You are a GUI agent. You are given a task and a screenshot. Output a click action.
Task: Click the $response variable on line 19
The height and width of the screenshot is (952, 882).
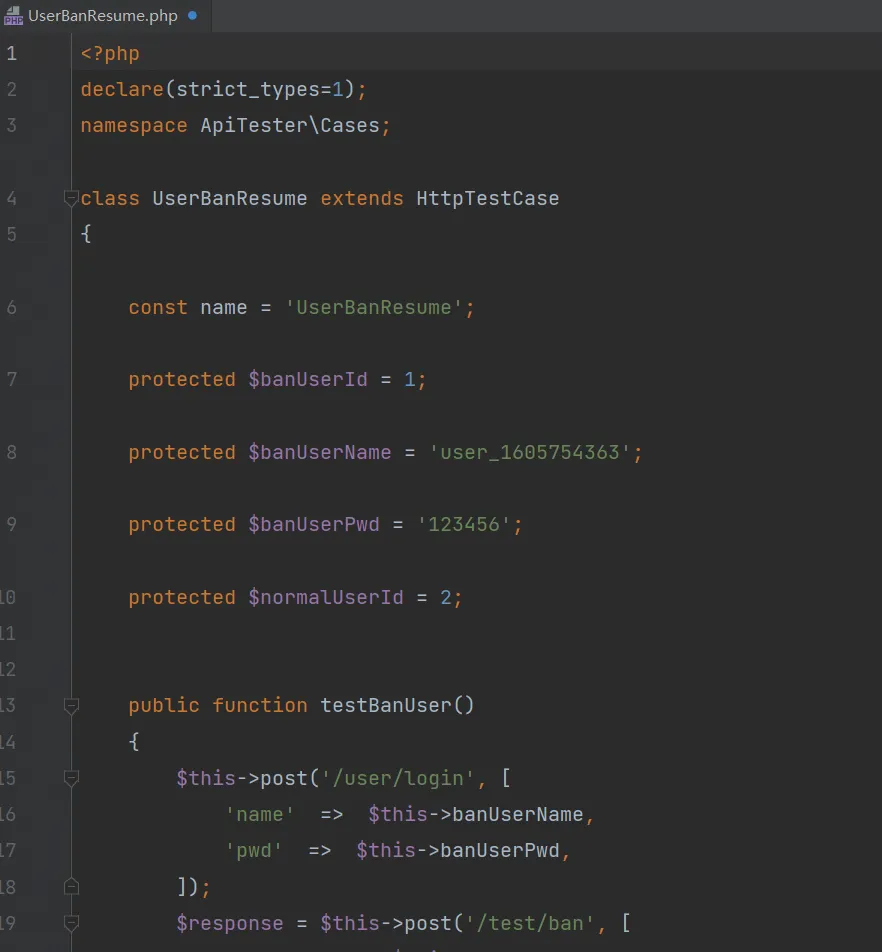(230, 922)
